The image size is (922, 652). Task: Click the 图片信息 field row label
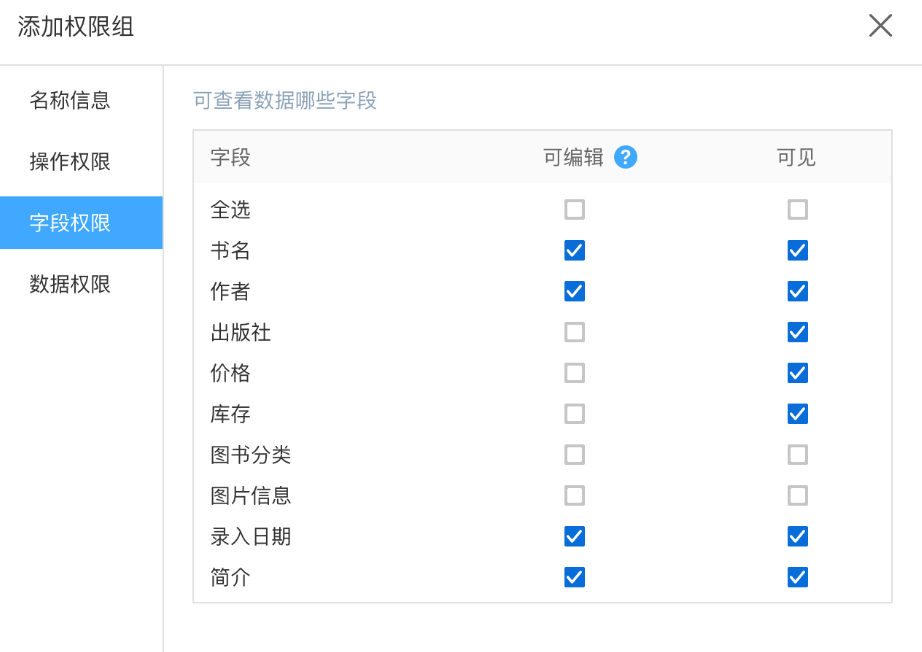pyautogui.click(x=251, y=496)
